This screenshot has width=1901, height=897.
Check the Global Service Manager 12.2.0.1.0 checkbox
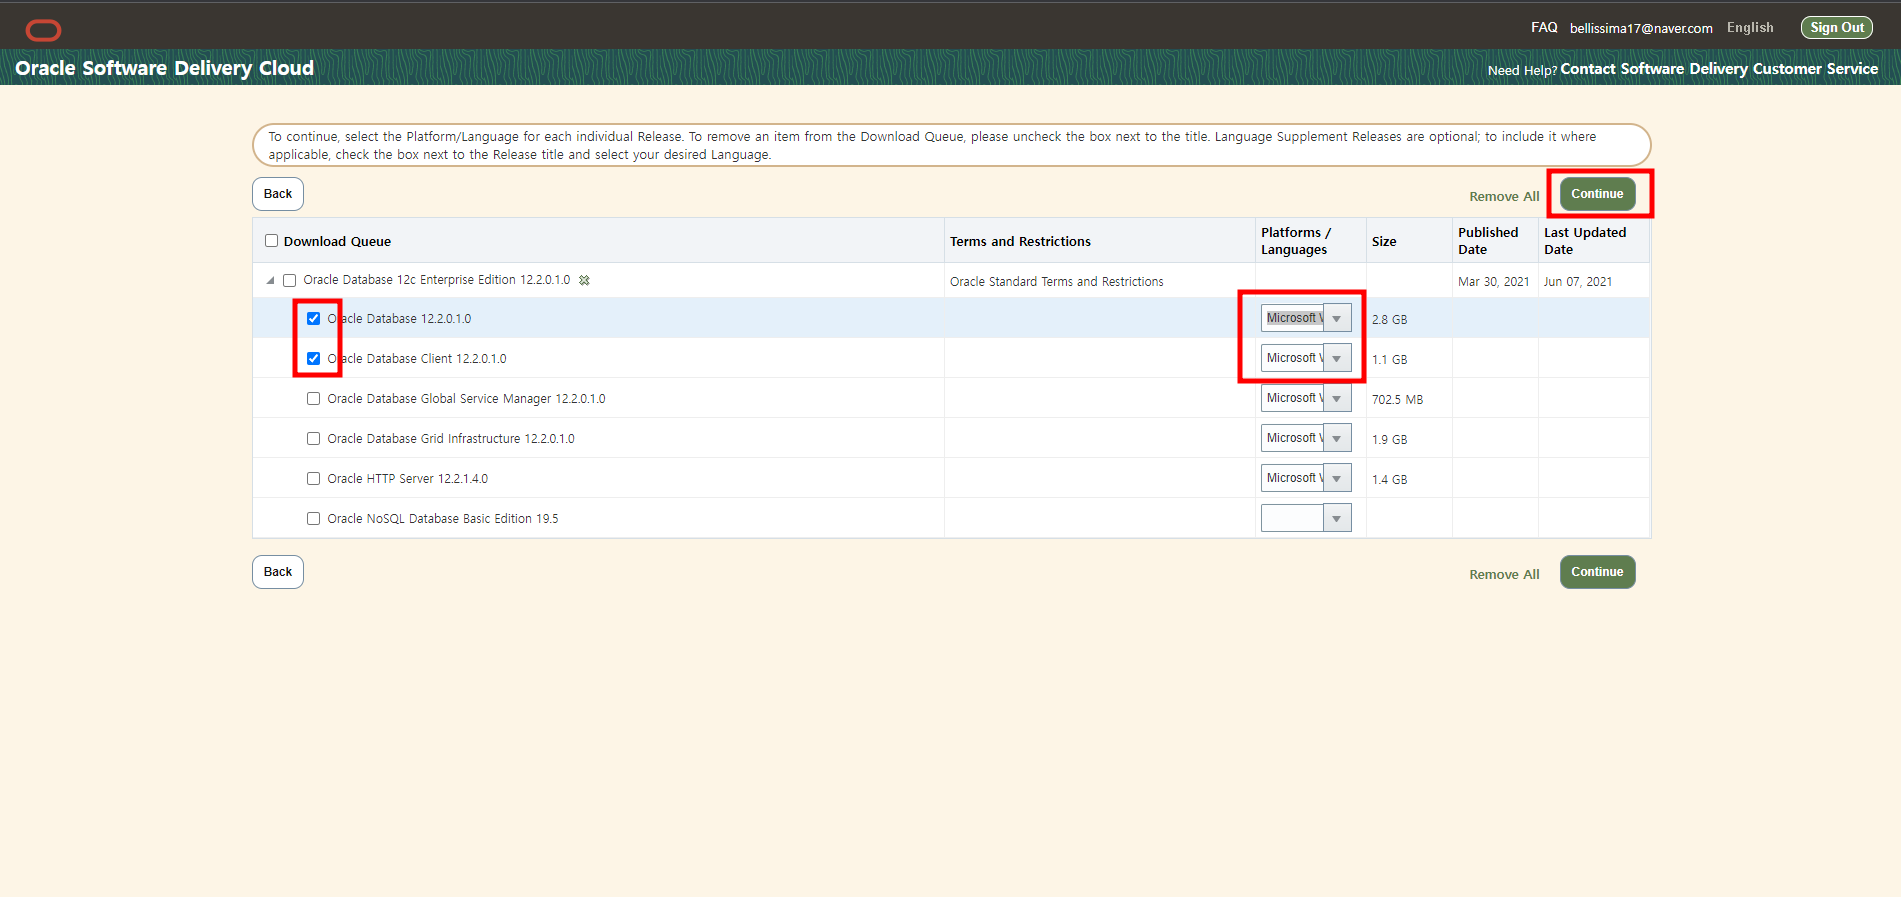[314, 399]
